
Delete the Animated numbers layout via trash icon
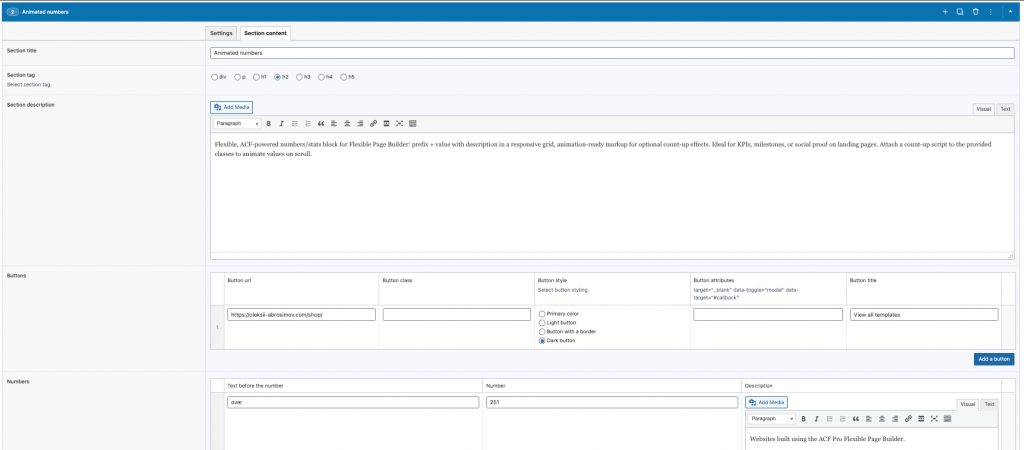point(976,12)
